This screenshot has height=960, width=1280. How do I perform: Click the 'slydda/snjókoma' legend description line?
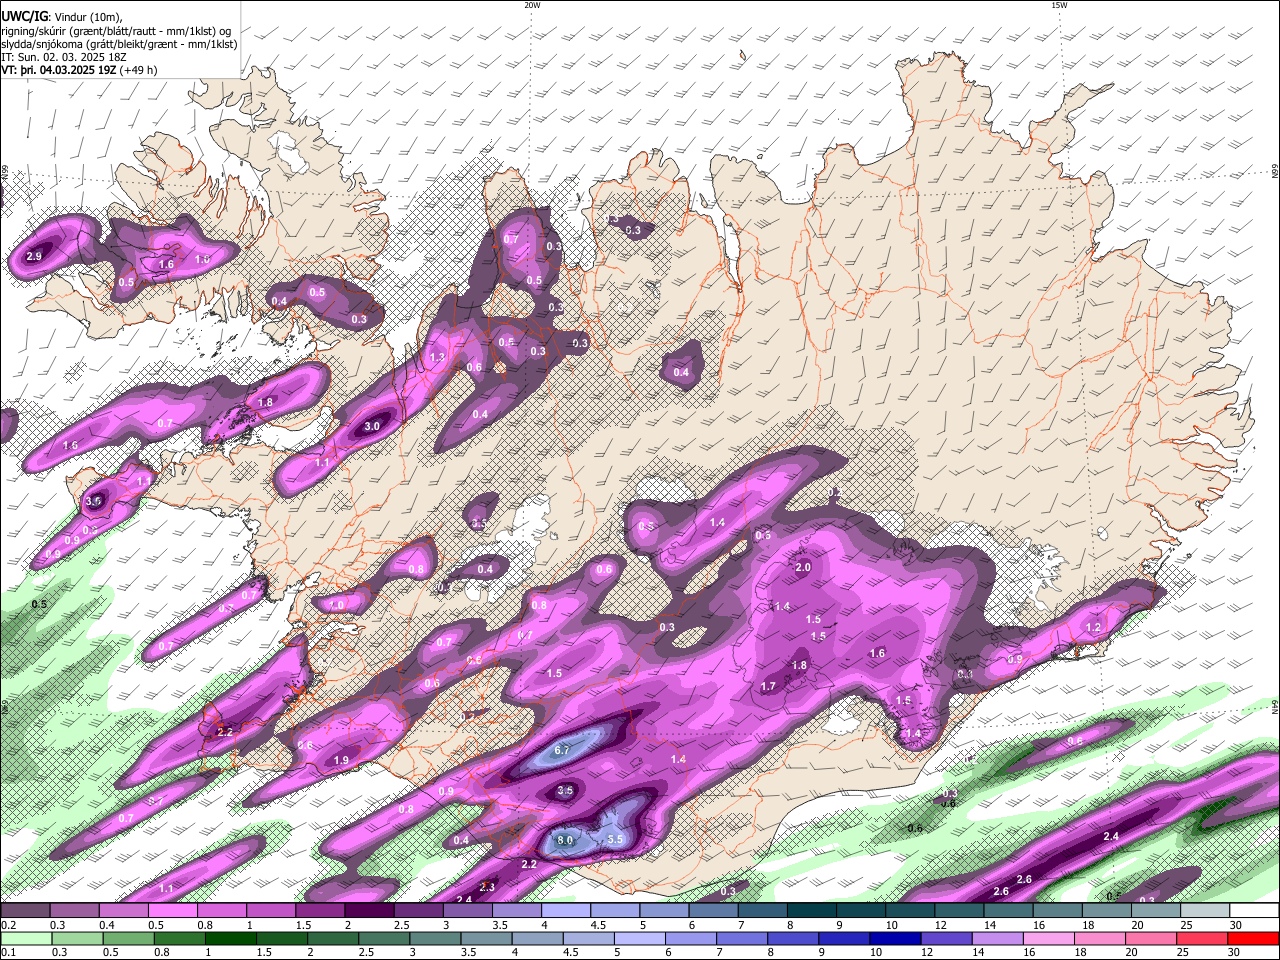pyautogui.click(x=119, y=44)
